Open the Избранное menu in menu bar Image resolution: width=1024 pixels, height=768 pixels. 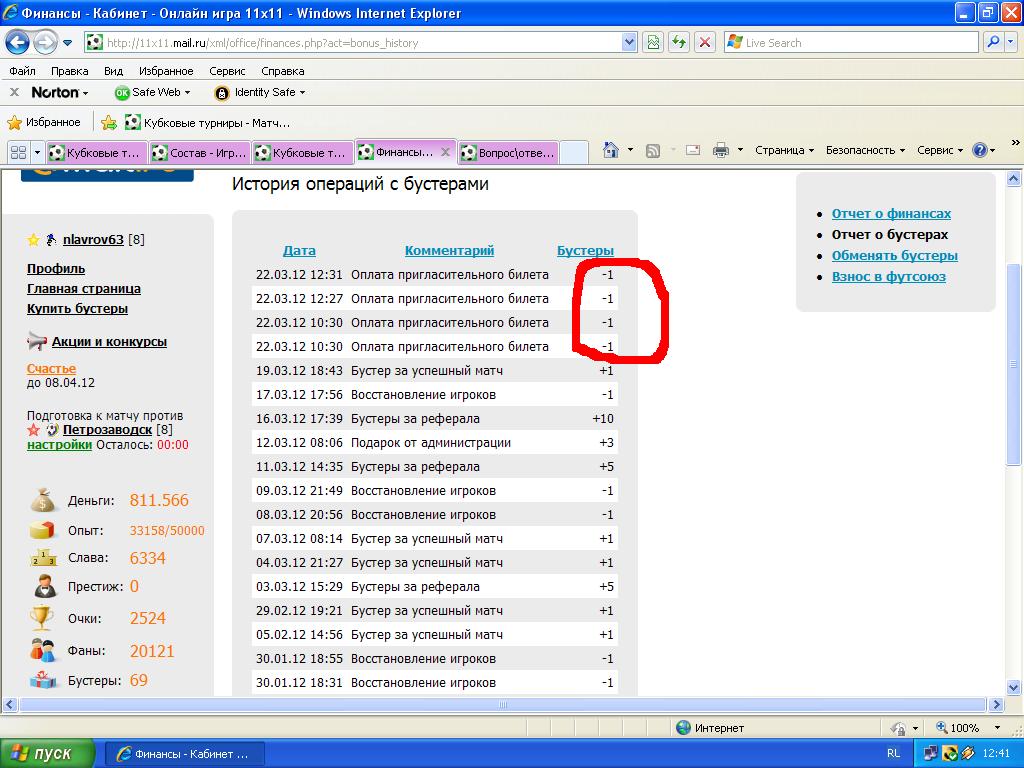(x=166, y=71)
